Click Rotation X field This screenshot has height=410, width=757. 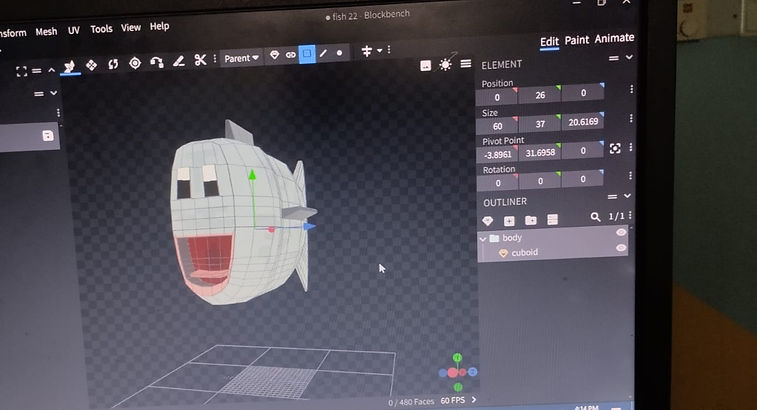[498, 183]
